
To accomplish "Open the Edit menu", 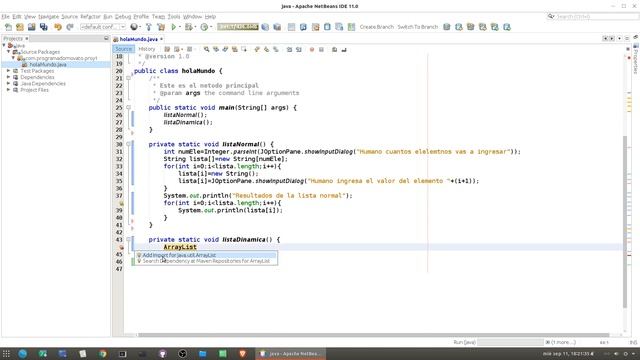I will click(17, 17).
